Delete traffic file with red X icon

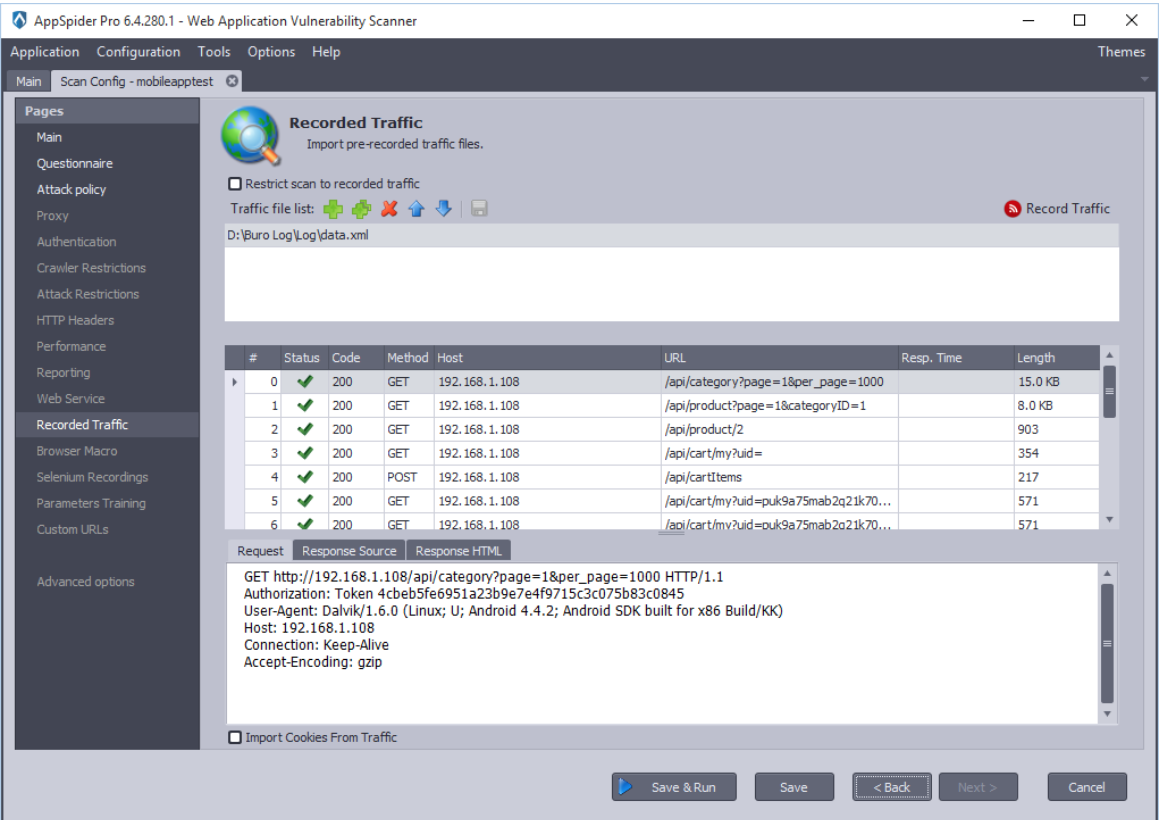pyautogui.click(x=389, y=209)
